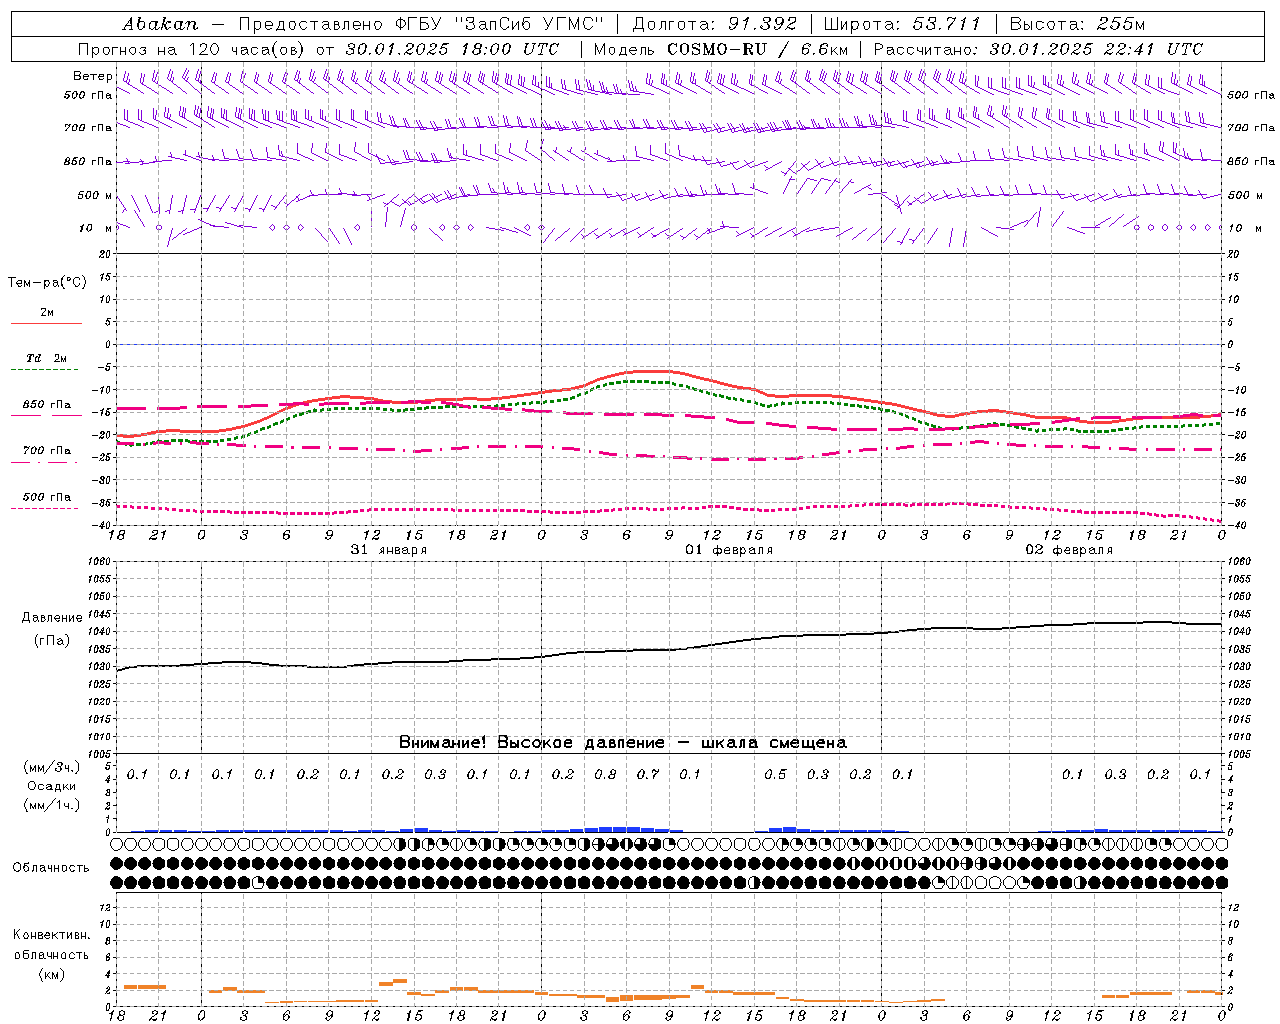1280x1024 pixels.
Task: Click warning "Внимание! Высокое давление — шкала смещена"
Action: 622,743
